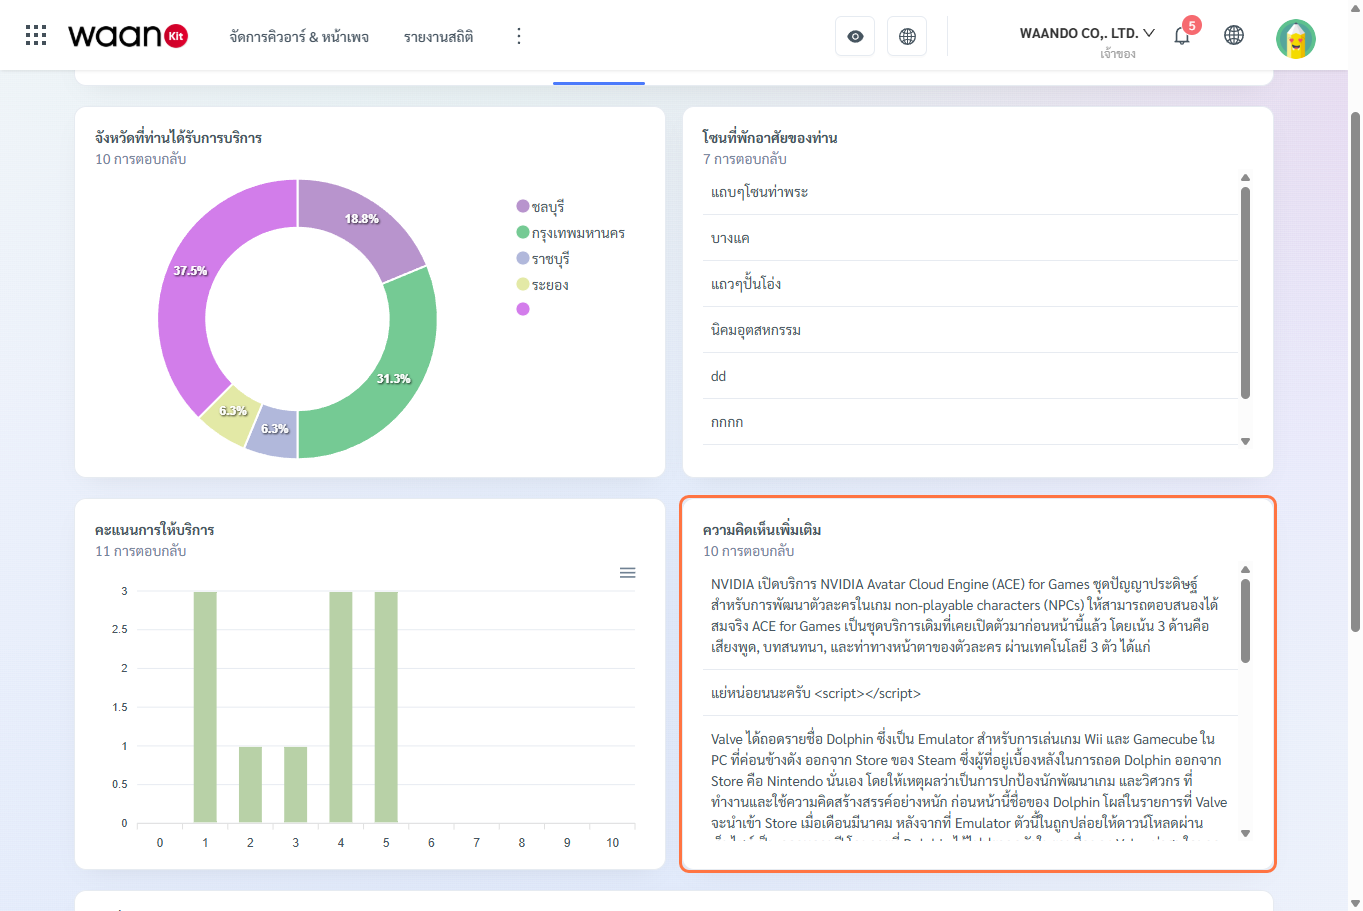Viewport: 1363px width, 911px height.
Task: Select the blue 6.3% donut segment
Action: point(274,433)
